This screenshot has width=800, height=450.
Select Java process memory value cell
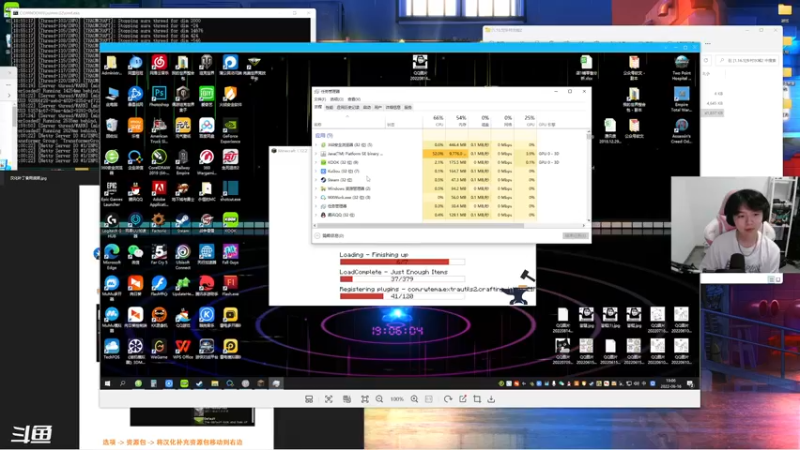(x=457, y=154)
